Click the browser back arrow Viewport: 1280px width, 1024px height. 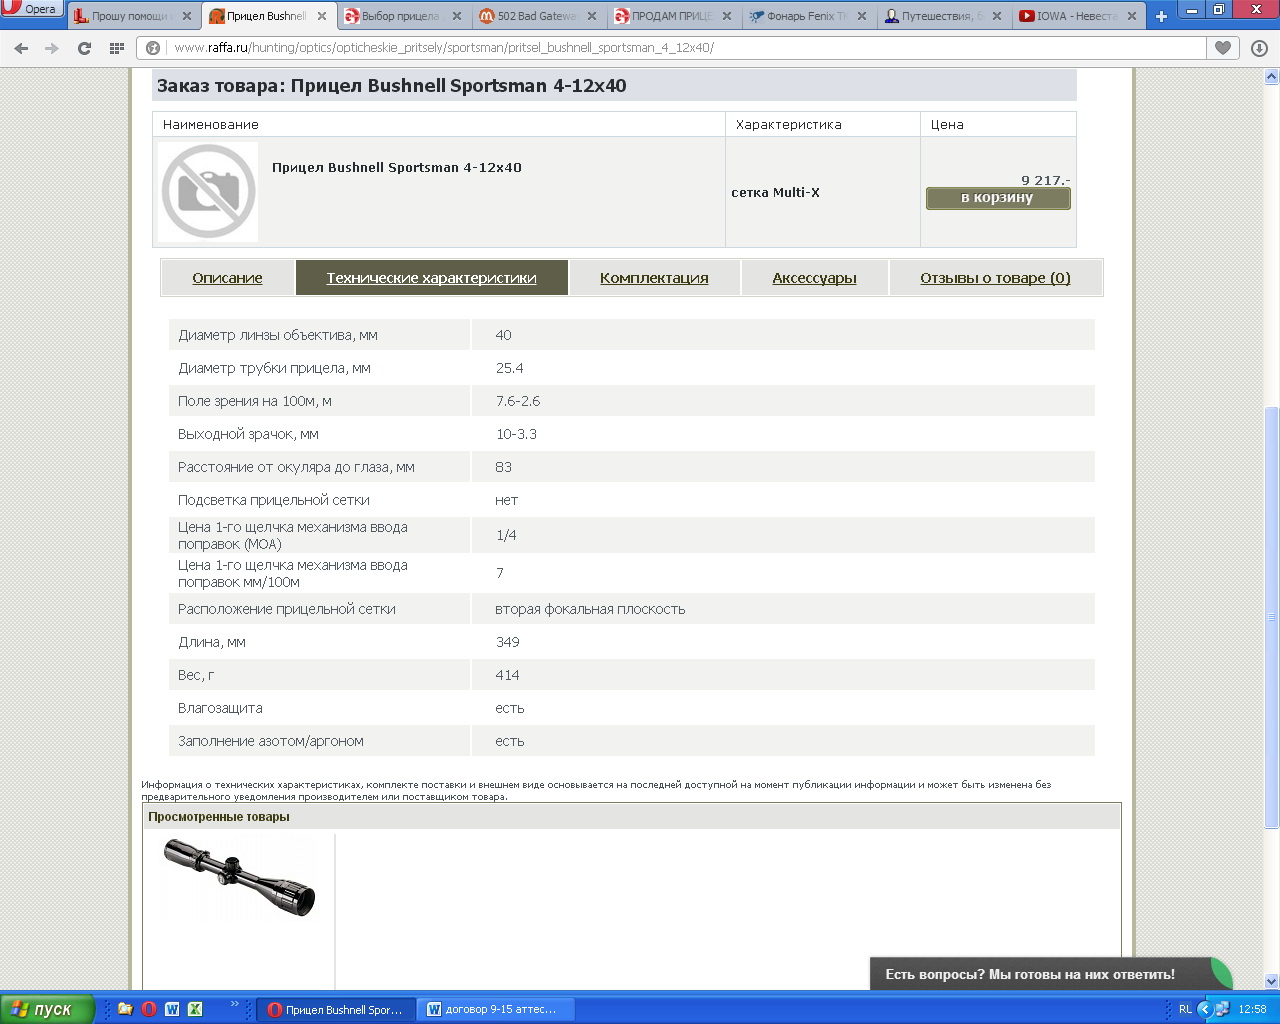tap(21, 48)
